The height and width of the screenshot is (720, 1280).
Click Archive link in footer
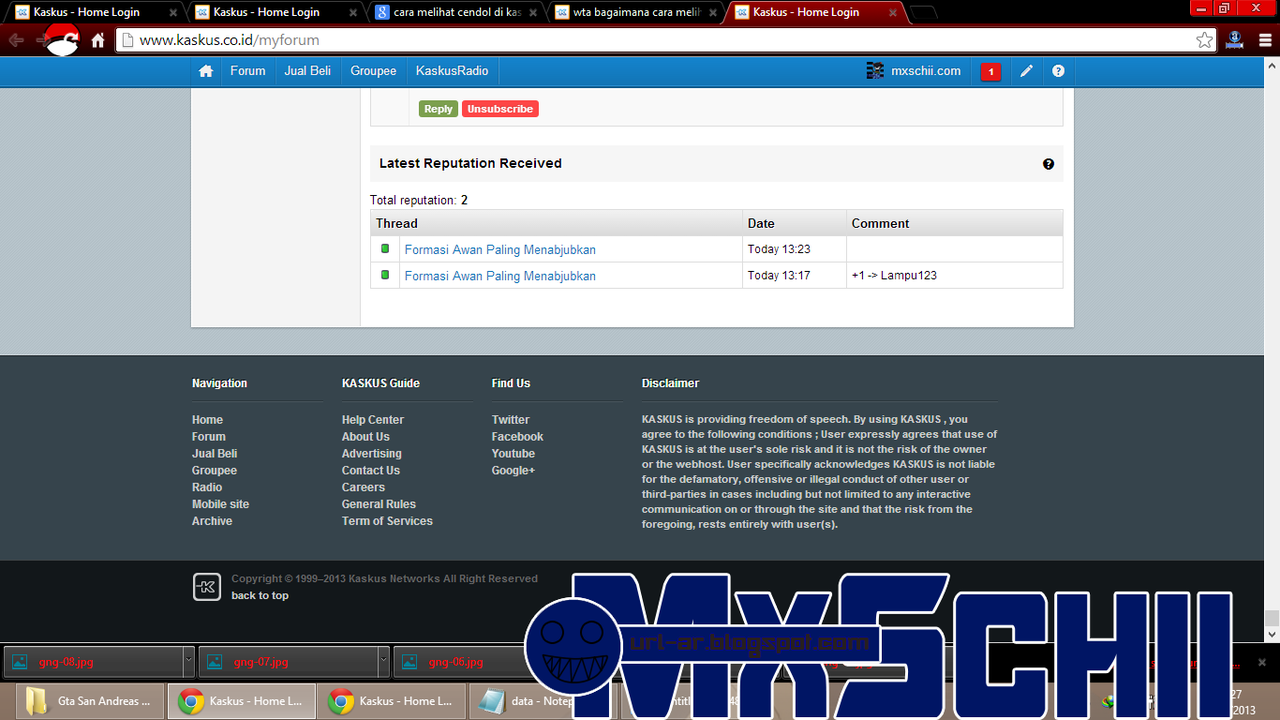(x=212, y=522)
